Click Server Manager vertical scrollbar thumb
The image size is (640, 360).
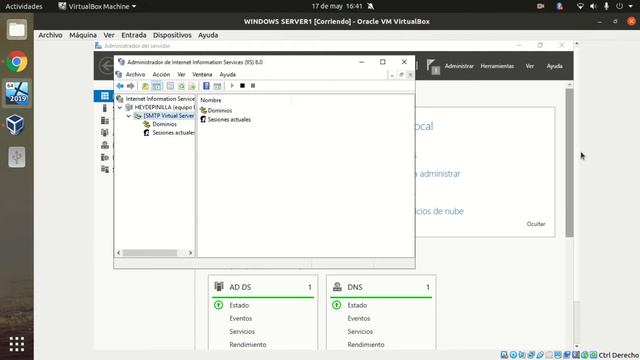point(569,162)
